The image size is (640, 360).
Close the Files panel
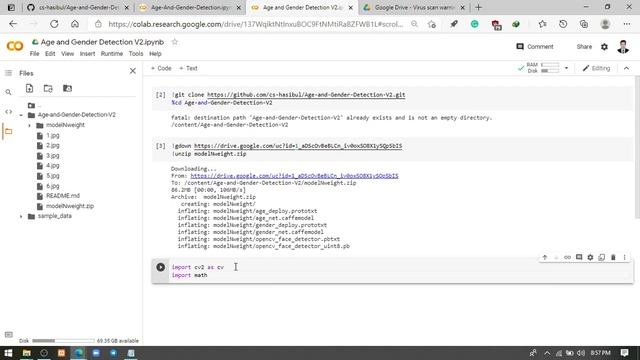(133, 71)
